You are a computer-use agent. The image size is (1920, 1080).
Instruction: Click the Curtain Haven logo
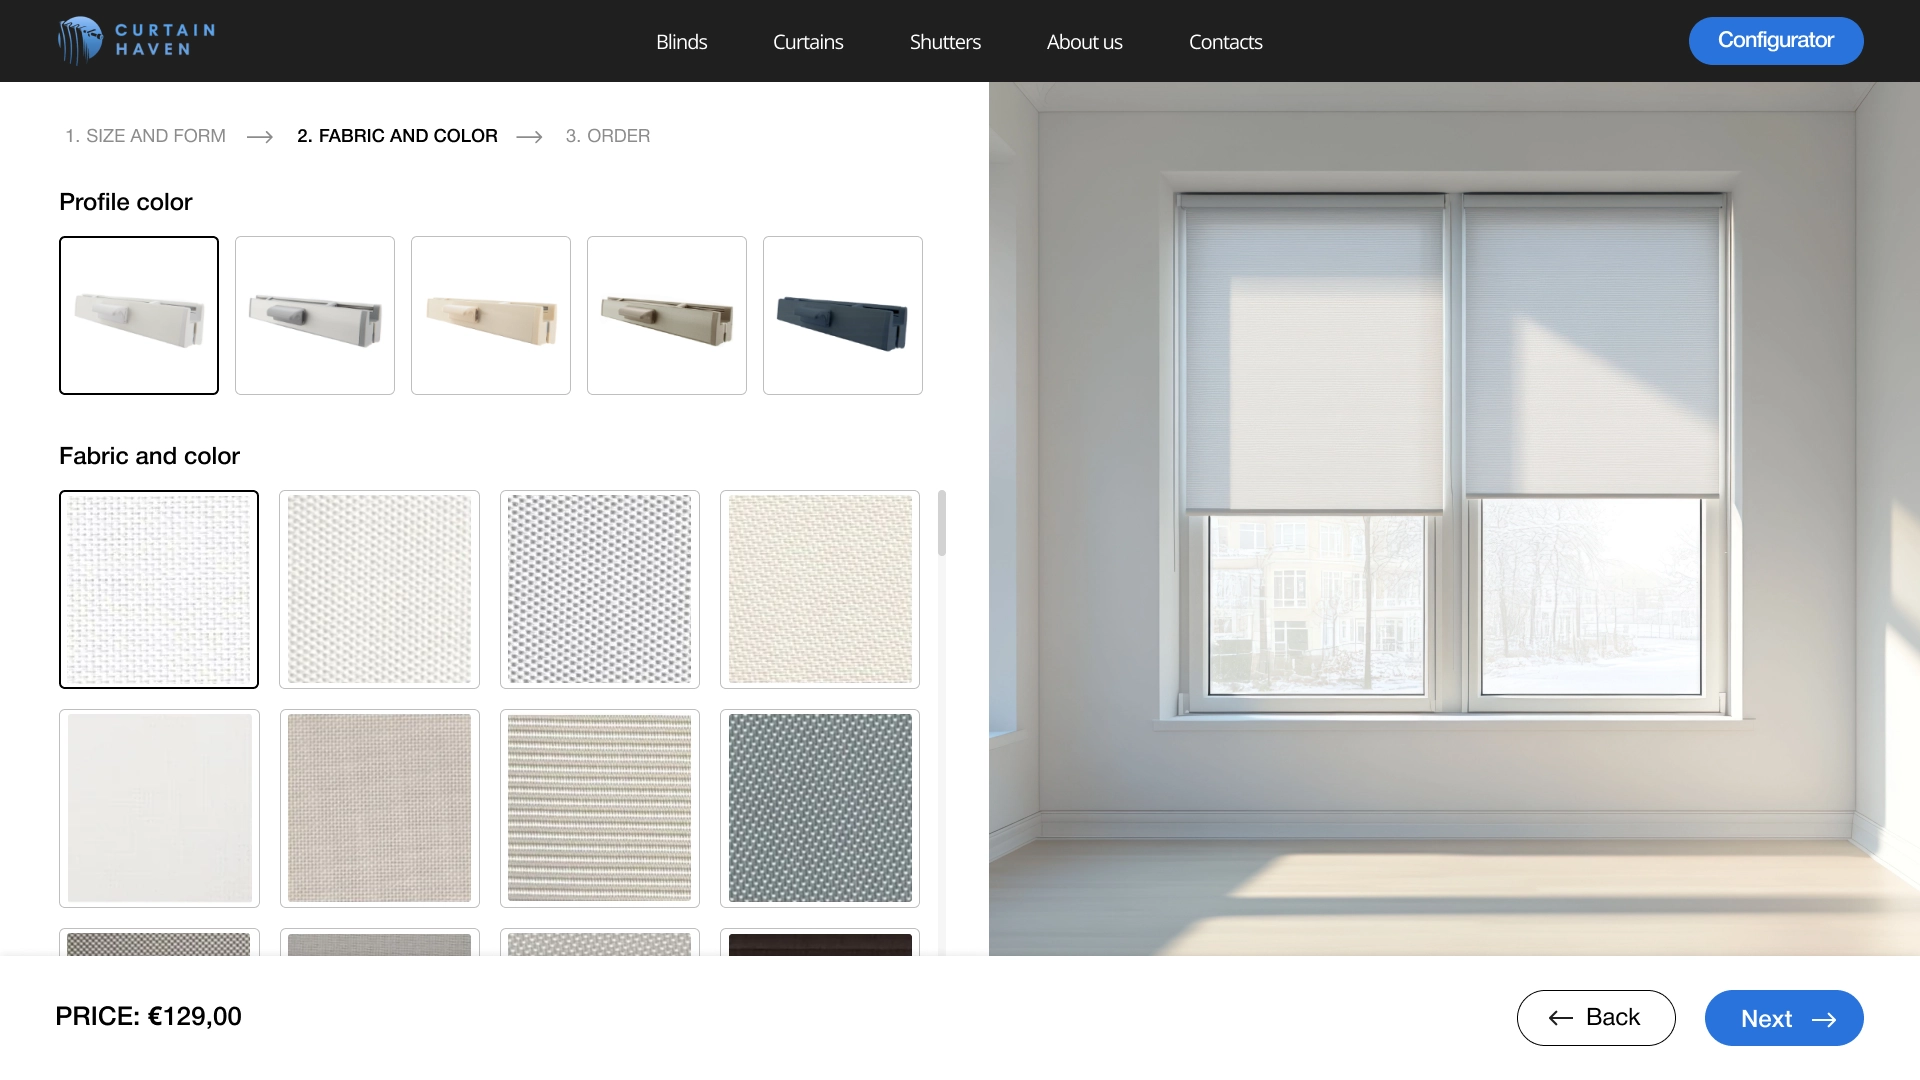coord(136,41)
